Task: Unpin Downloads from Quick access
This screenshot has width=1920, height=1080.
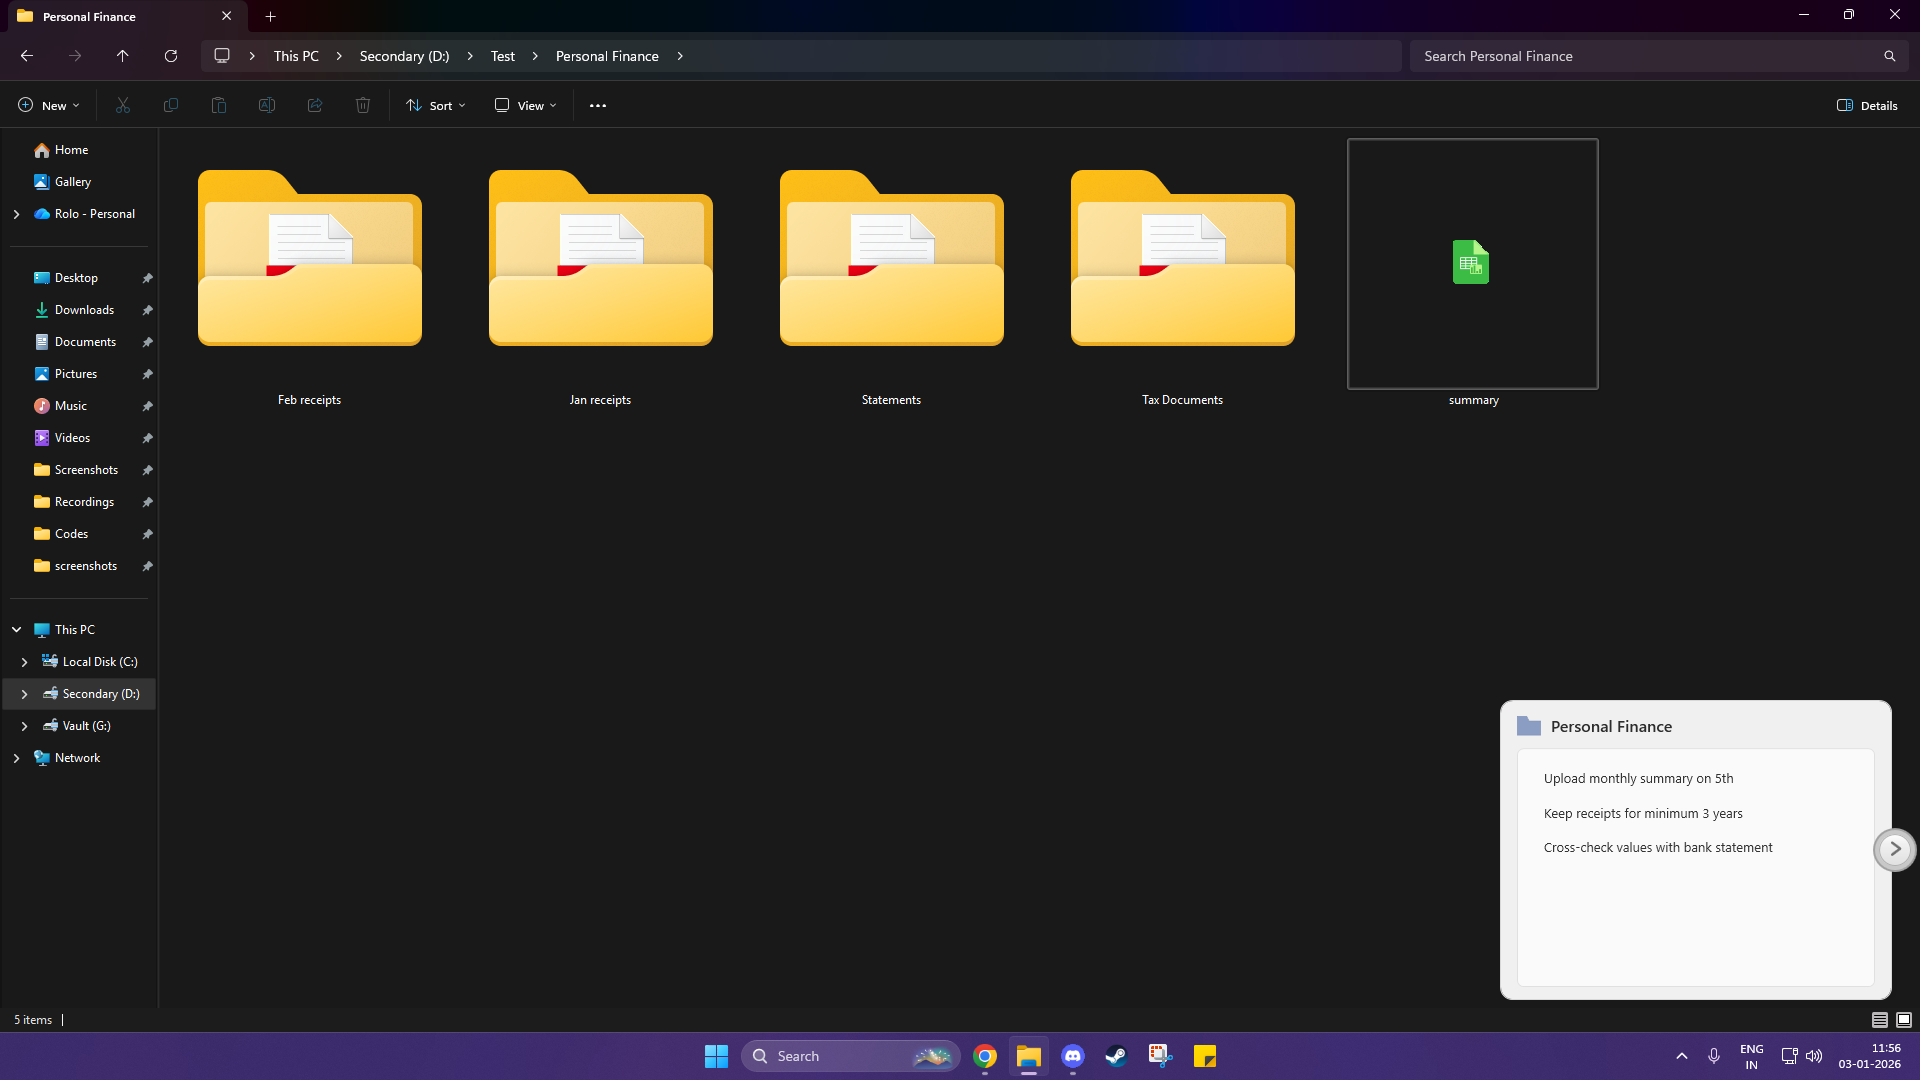Action: pyautogui.click(x=147, y=310)
